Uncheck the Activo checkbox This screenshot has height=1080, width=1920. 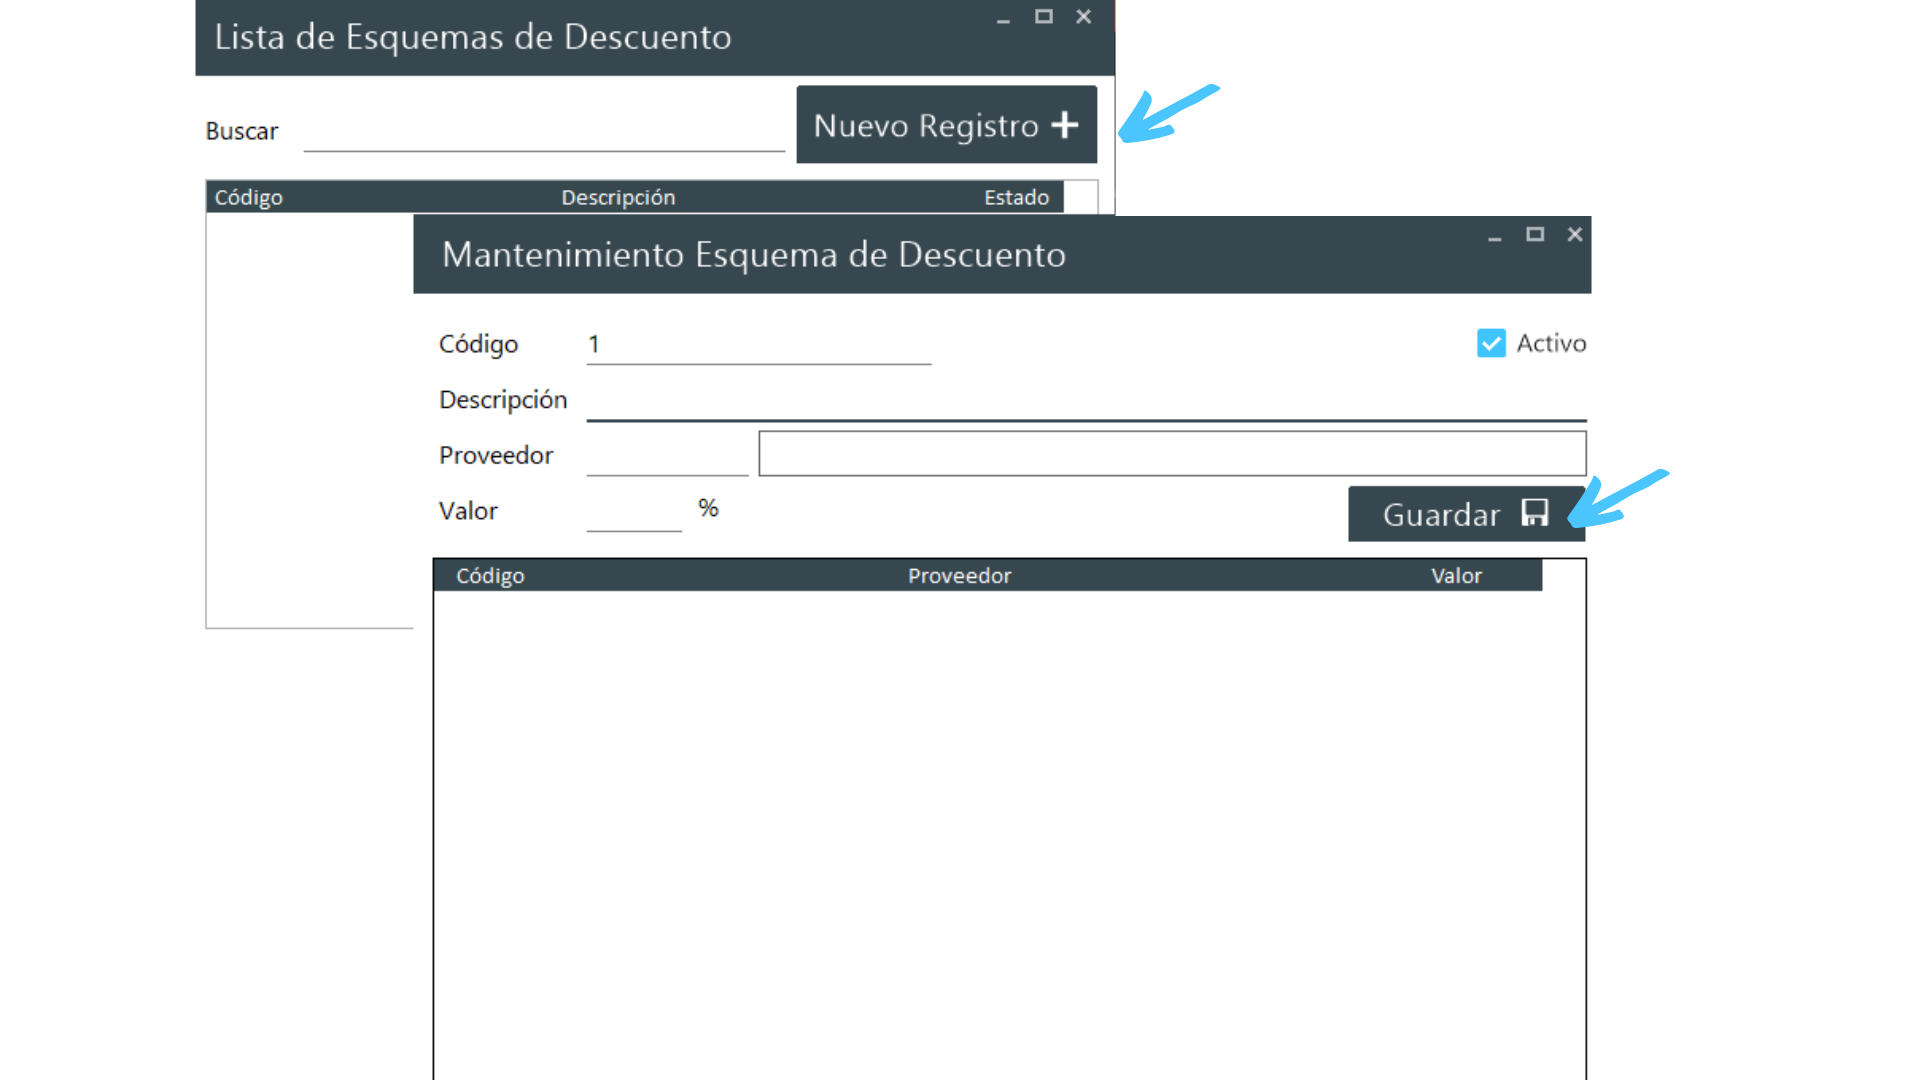[1491, 343]
